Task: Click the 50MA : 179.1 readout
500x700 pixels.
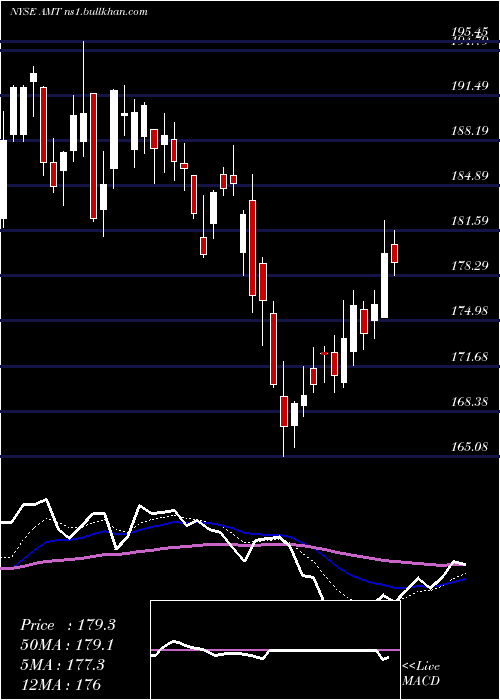Action: tap(67, 645)
